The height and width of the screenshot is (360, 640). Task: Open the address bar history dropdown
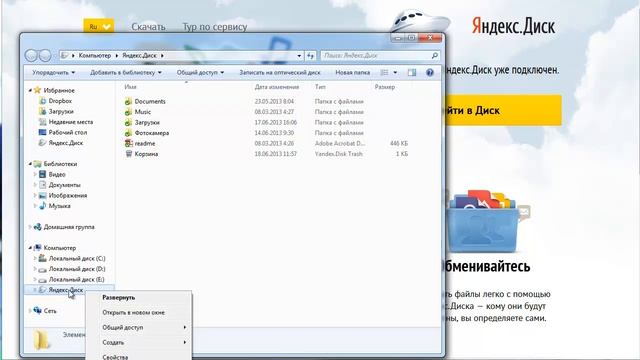point(300,56)
